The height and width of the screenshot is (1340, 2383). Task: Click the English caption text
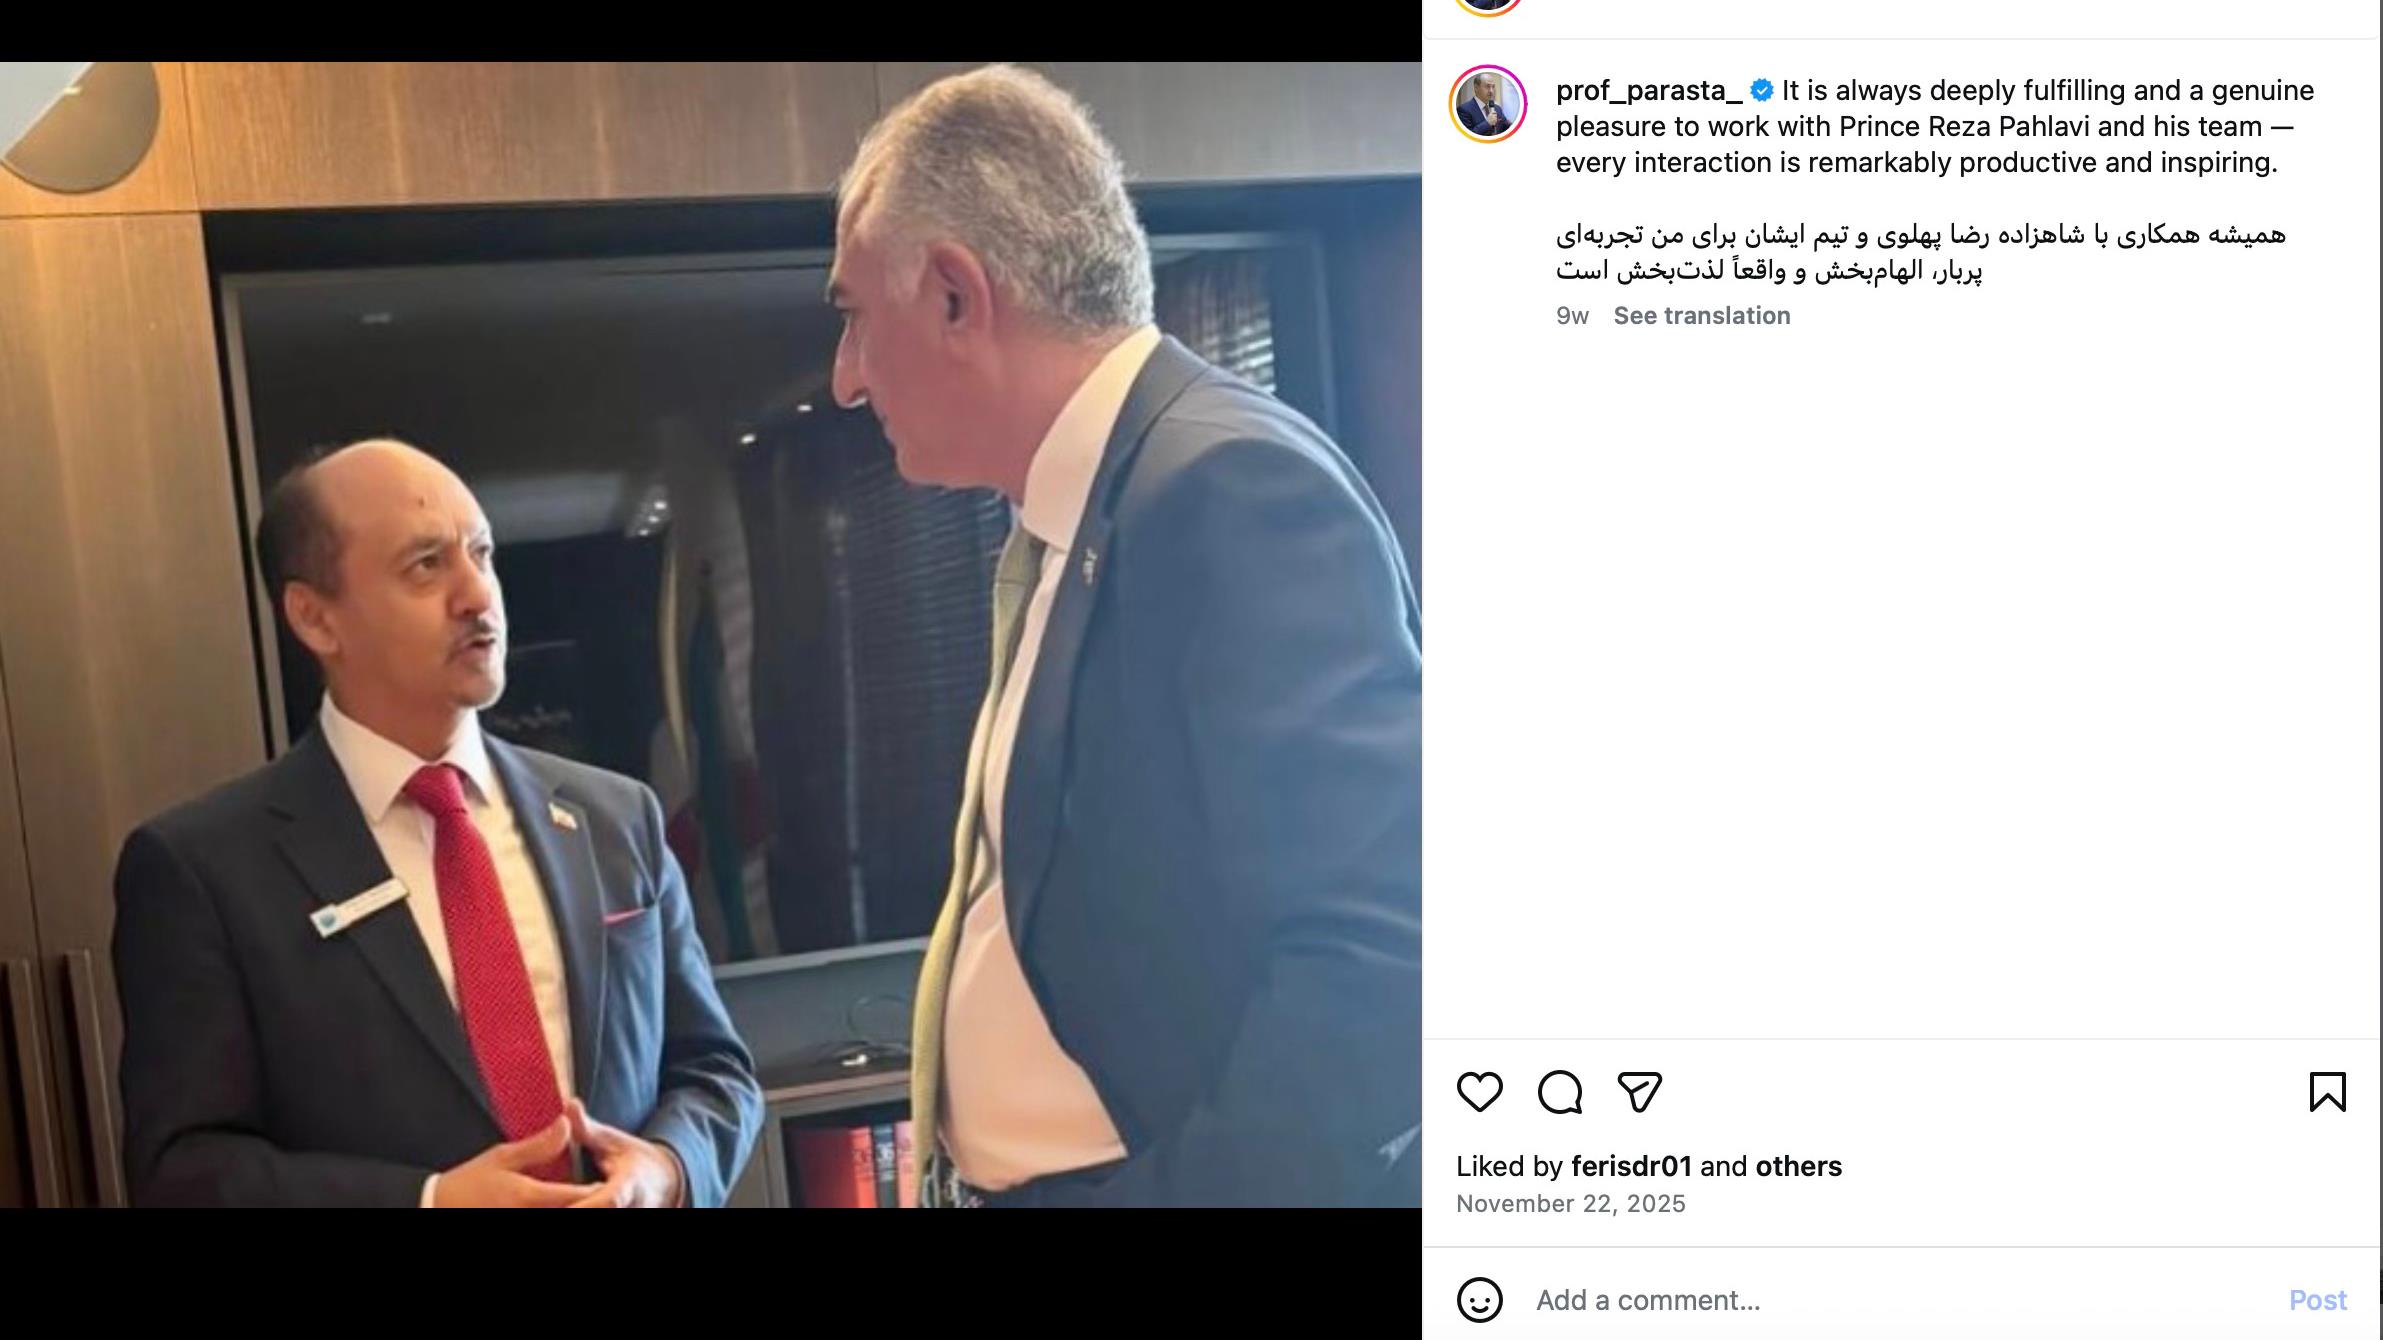click(1936, 126)
